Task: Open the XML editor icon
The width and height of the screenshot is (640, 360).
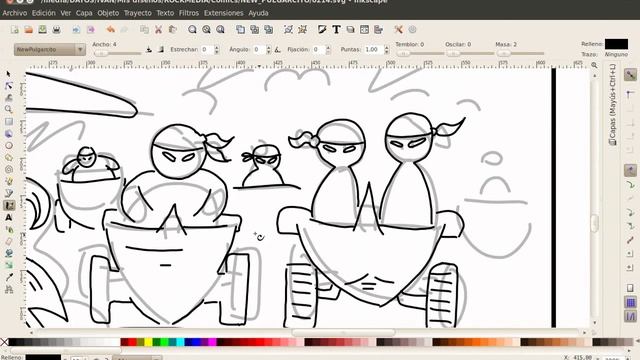Action: [x=364, y=29]
